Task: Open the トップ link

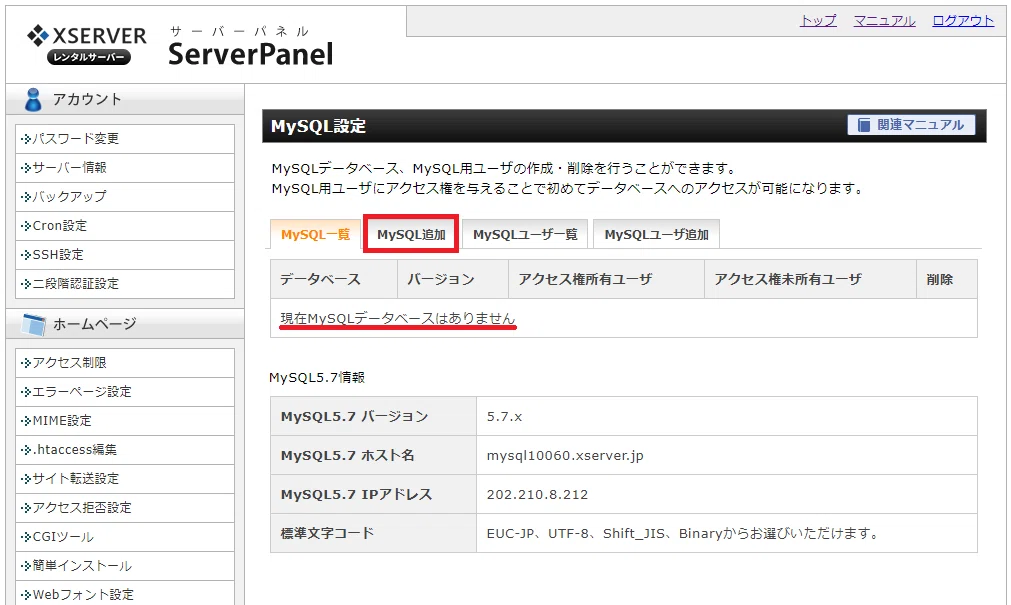Action: 818,21
